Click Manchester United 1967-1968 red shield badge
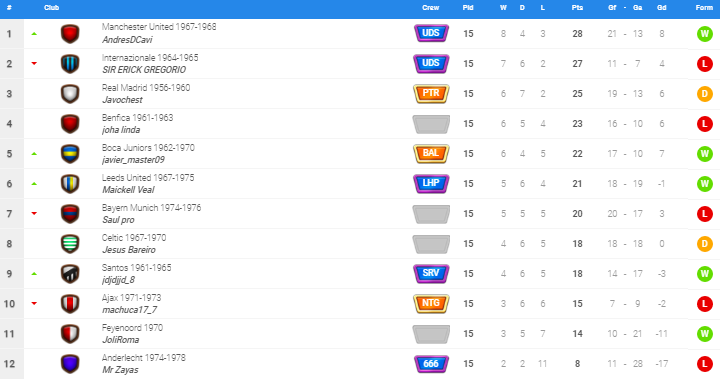The width and height of the screenshot is (720, 379). (x=70, y=34)
